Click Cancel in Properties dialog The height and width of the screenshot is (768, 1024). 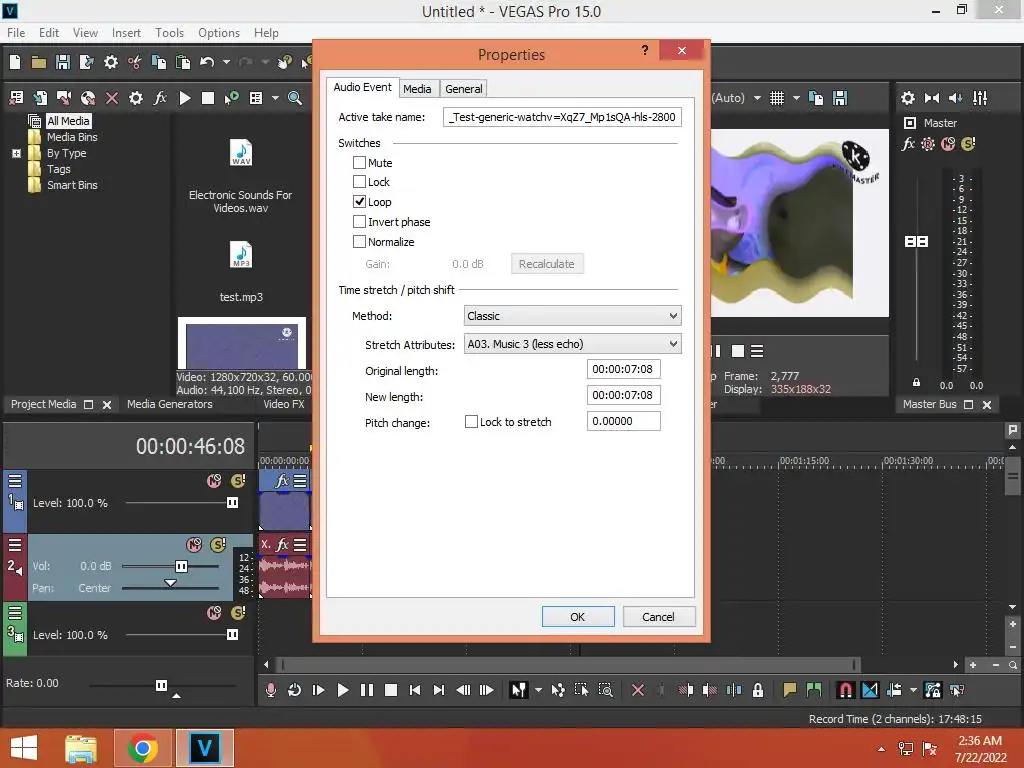pos(658,616)
